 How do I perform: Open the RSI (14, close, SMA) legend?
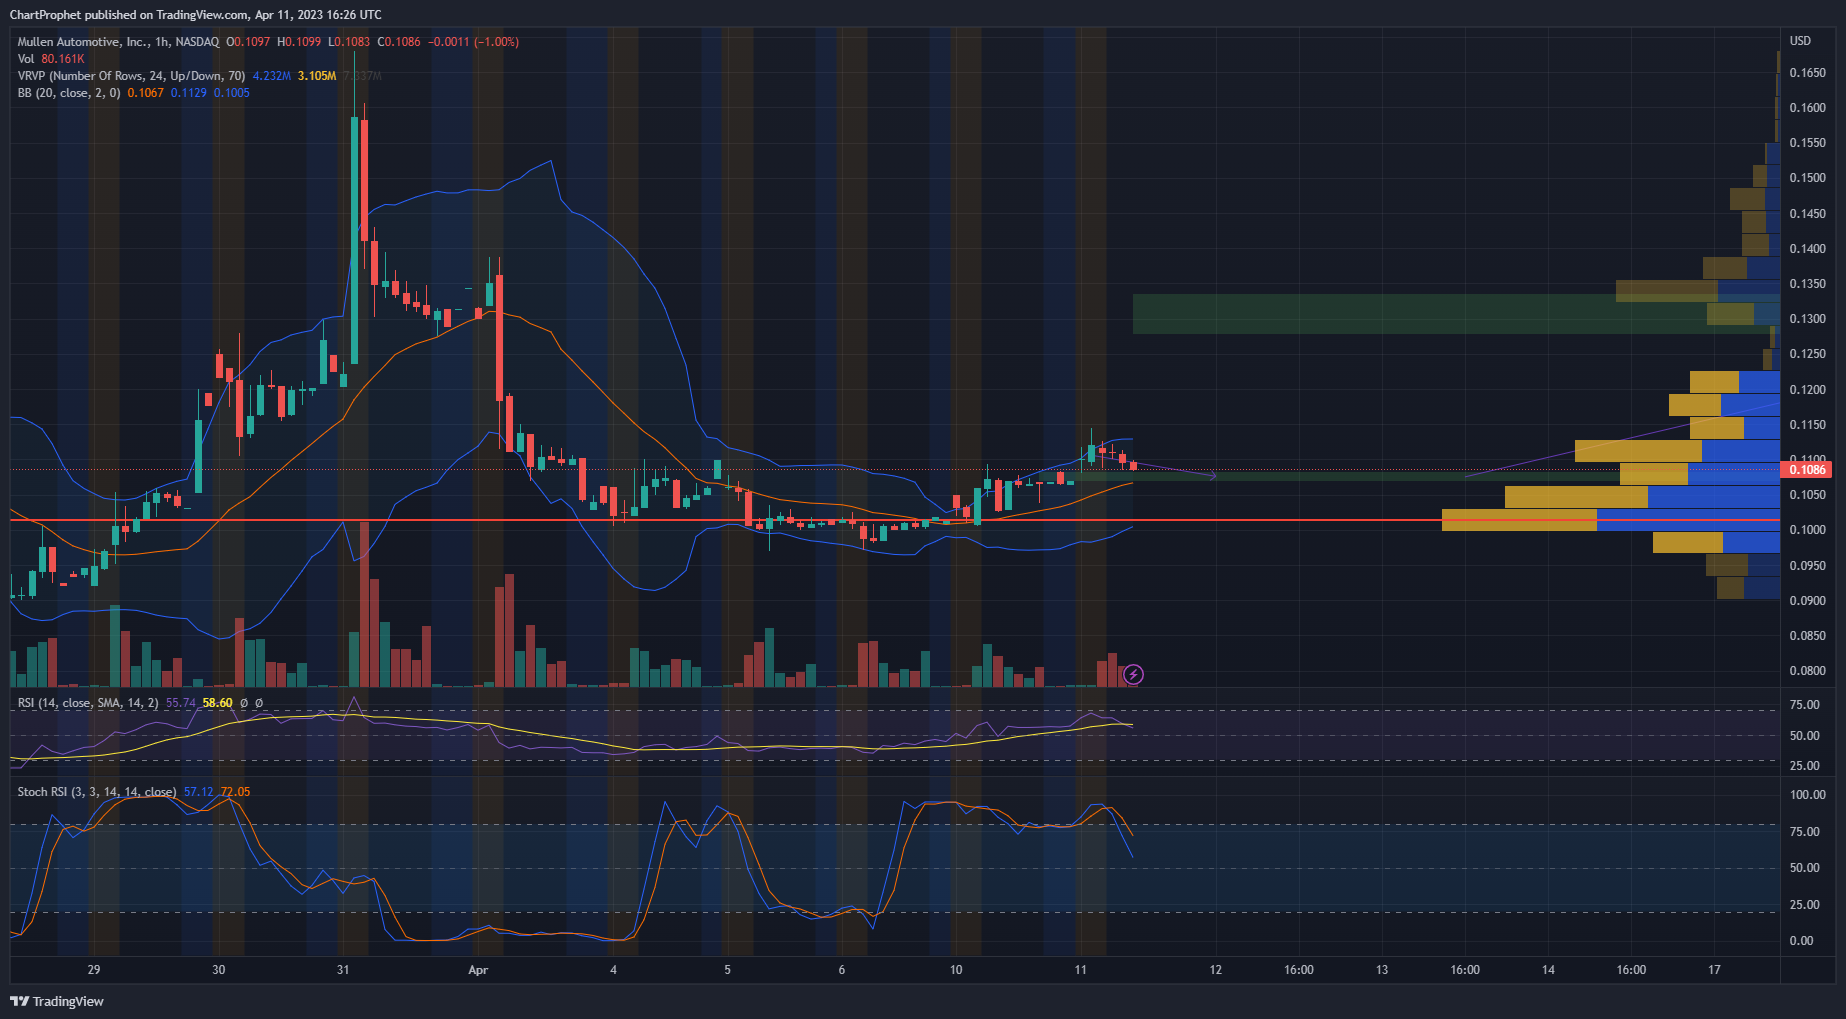88,703
